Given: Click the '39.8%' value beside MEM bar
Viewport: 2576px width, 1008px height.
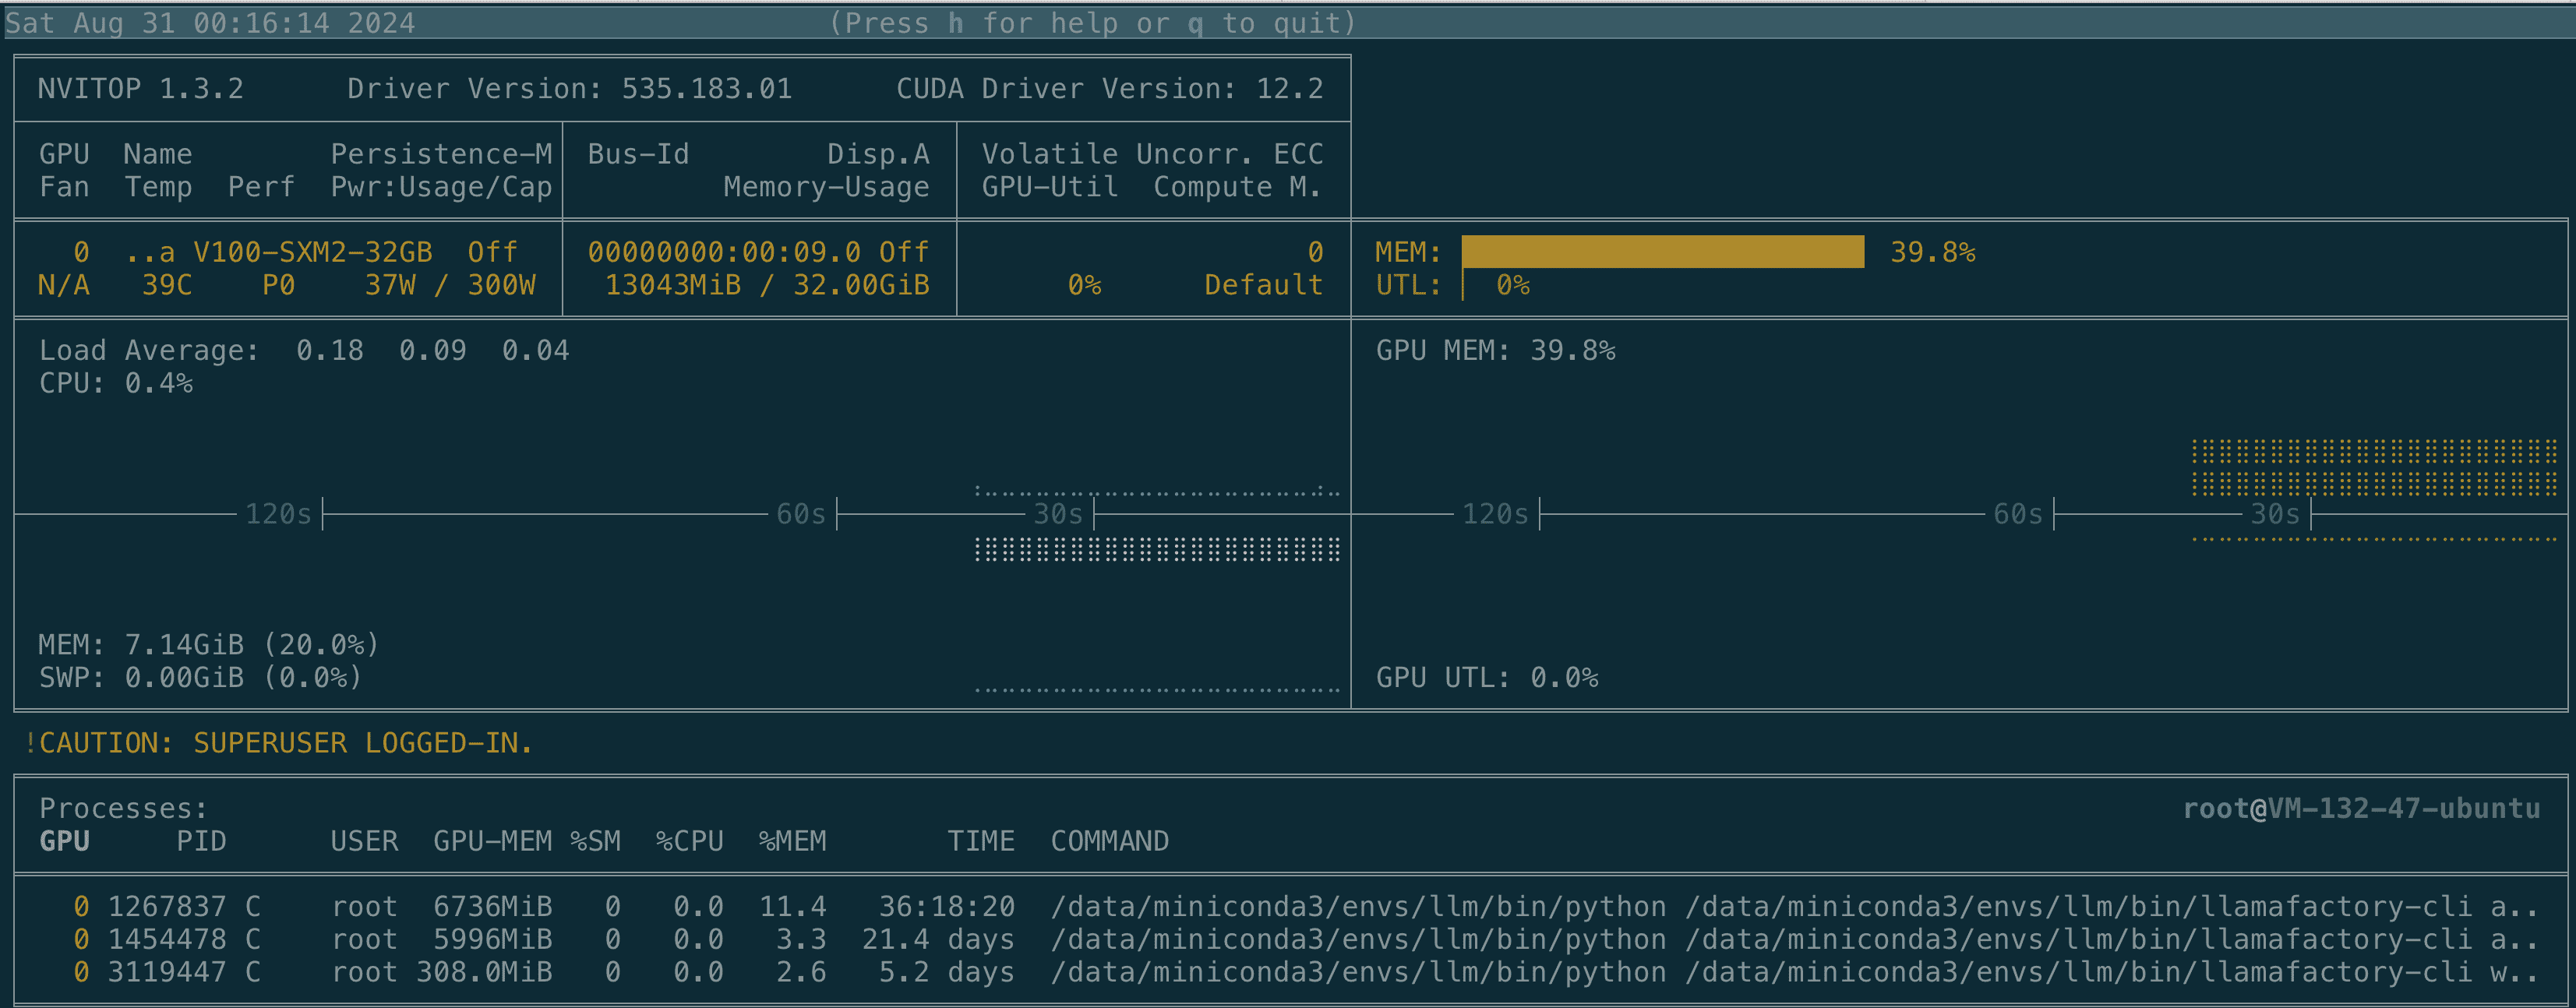Looking at the screenshot, I should [x=1932, y=252].
